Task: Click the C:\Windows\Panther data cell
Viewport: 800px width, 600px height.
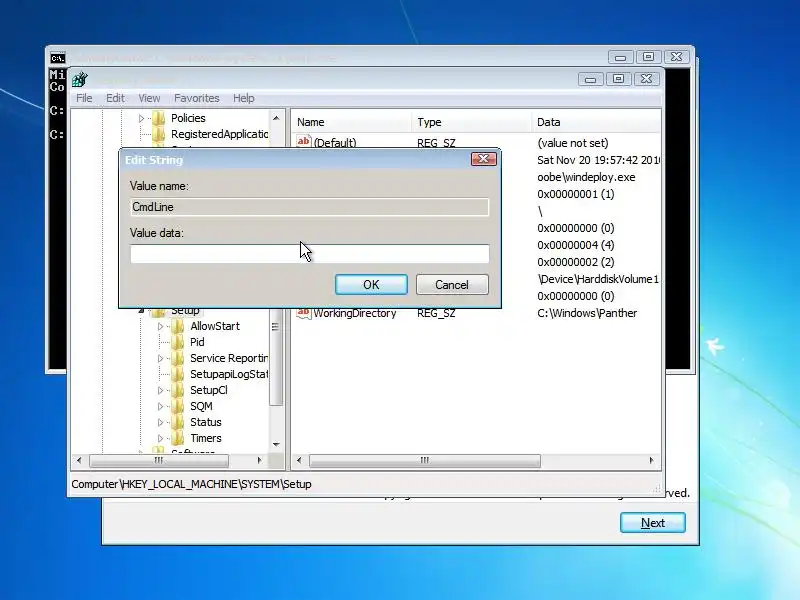Action: click(x=587, y=313)
